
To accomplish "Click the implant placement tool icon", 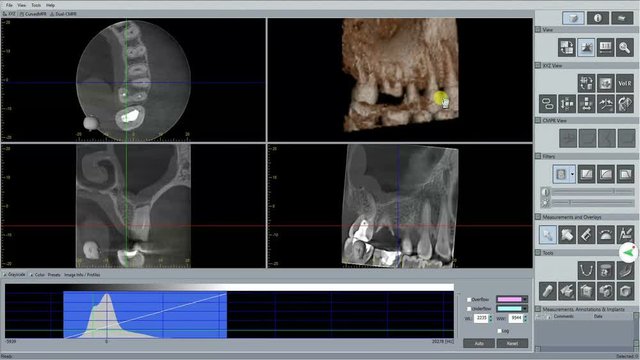I will point(547,291).
